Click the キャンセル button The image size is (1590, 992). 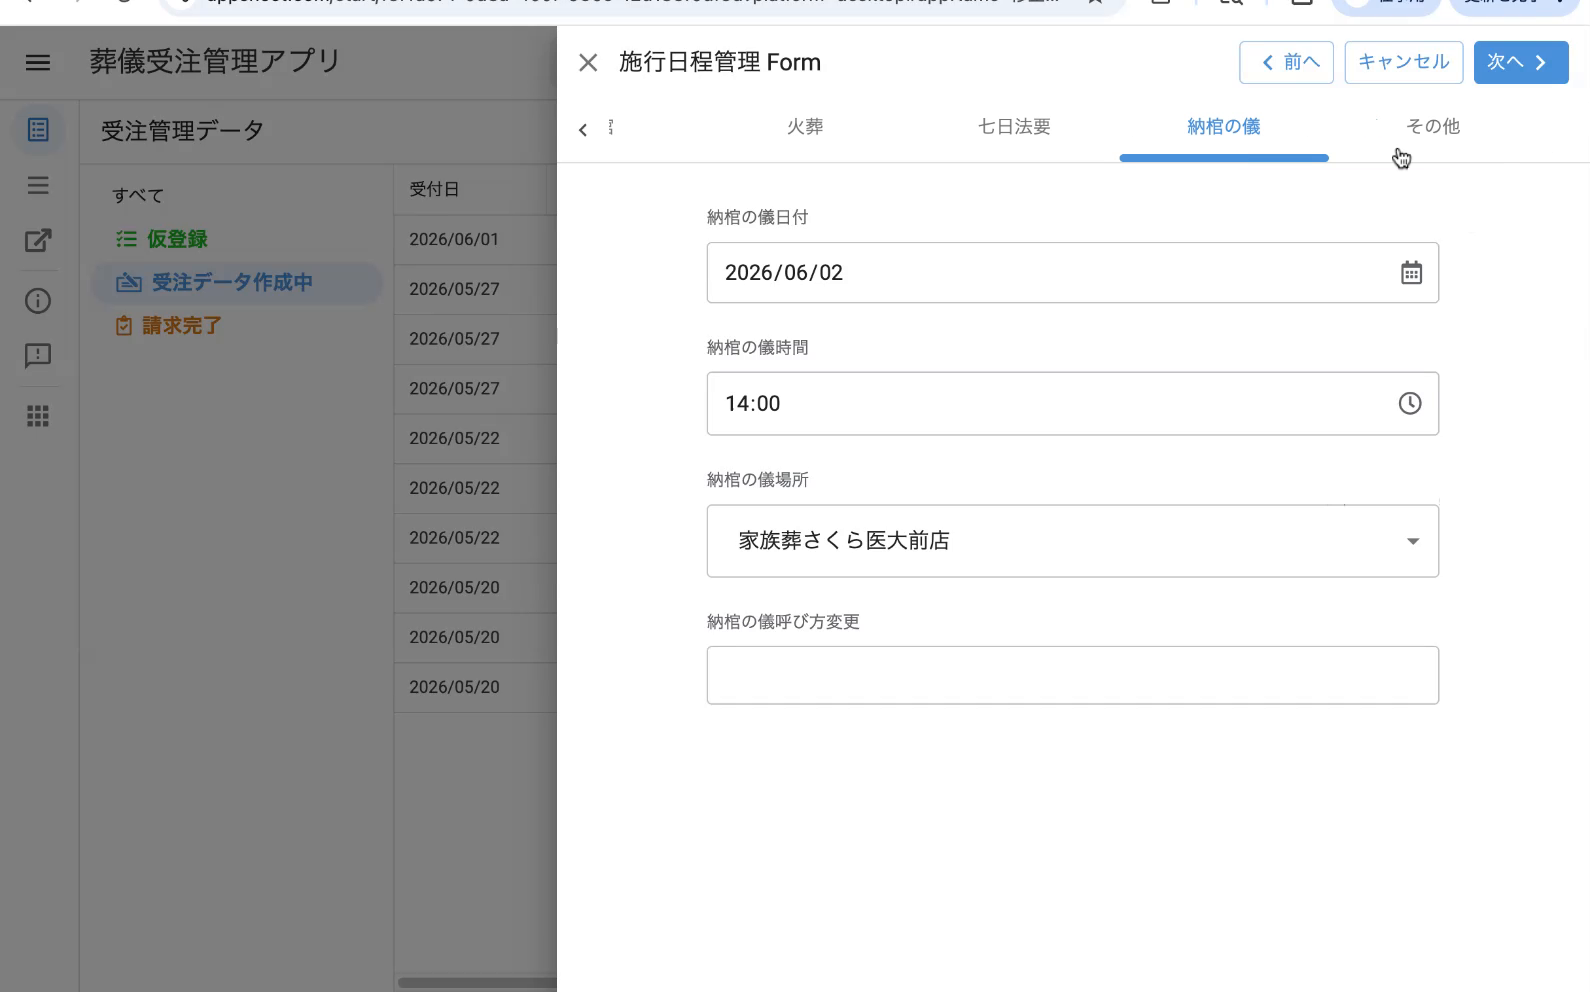1404,62
